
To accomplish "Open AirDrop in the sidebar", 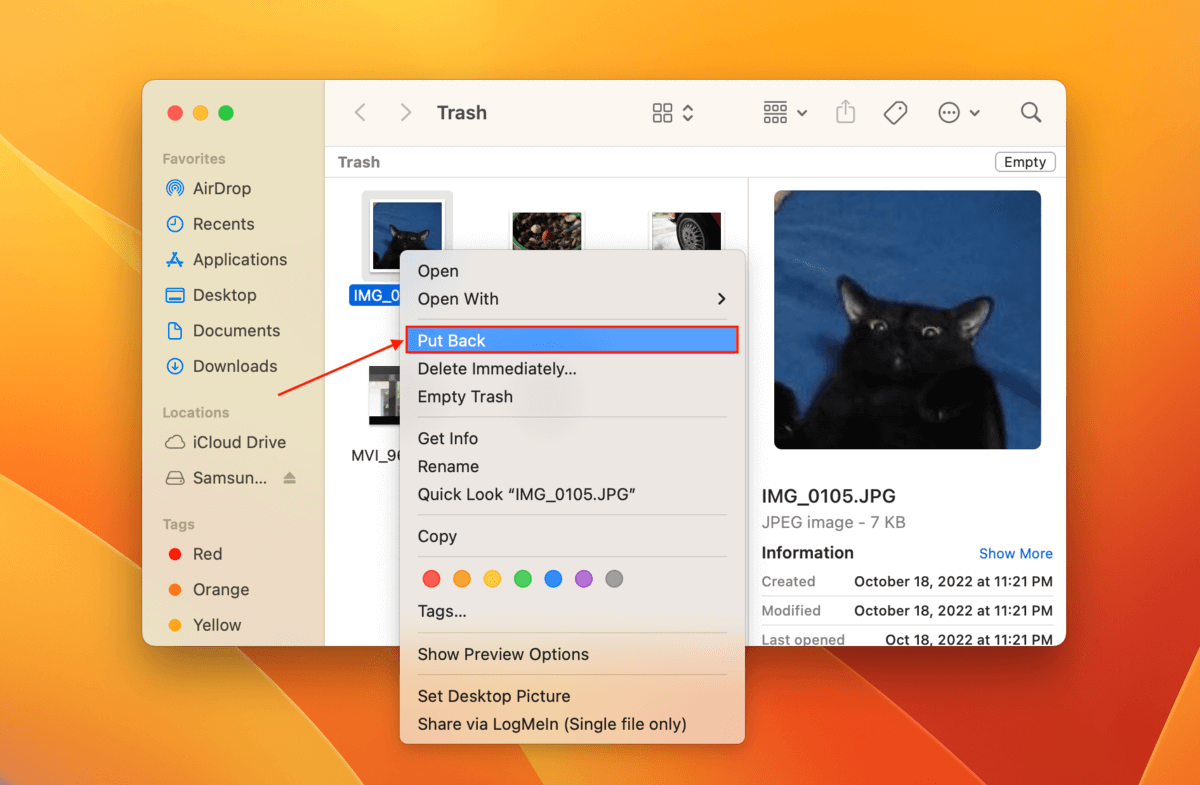I will (208, 188).
